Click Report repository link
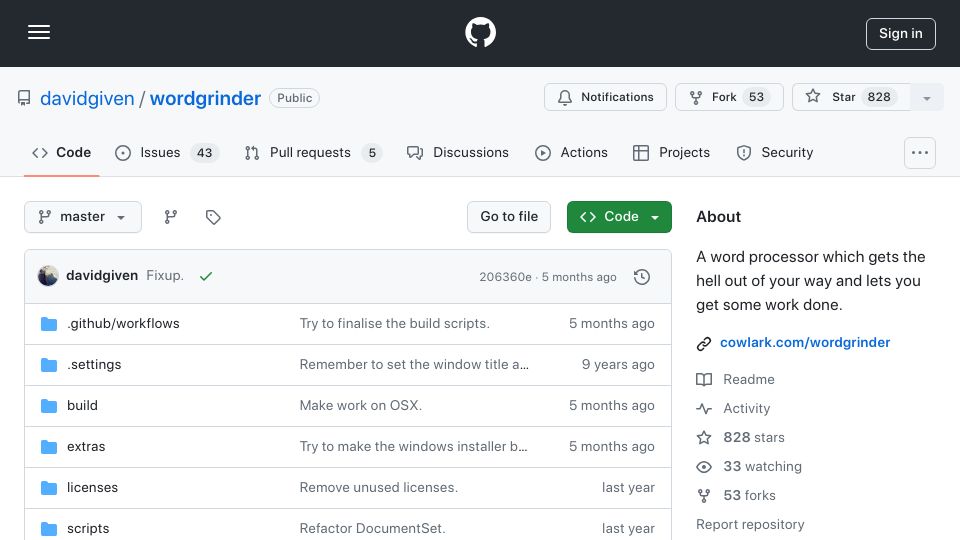The width and height of the screenshot is (960, 540). 750,525
